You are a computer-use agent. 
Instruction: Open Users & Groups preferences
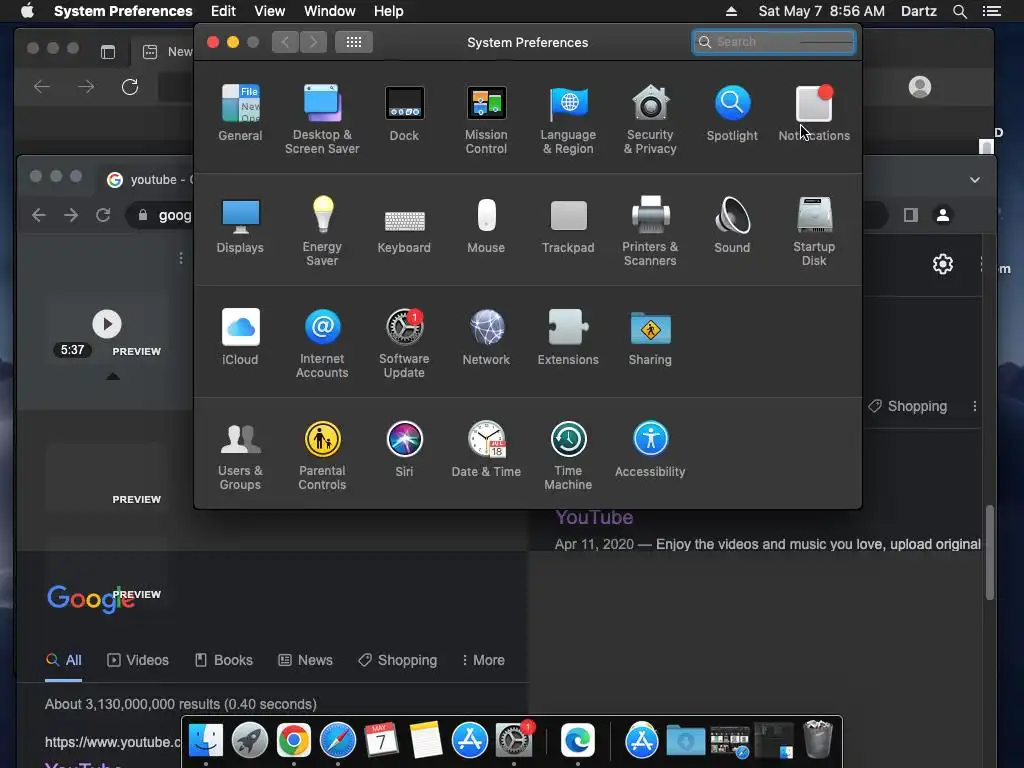240,456
